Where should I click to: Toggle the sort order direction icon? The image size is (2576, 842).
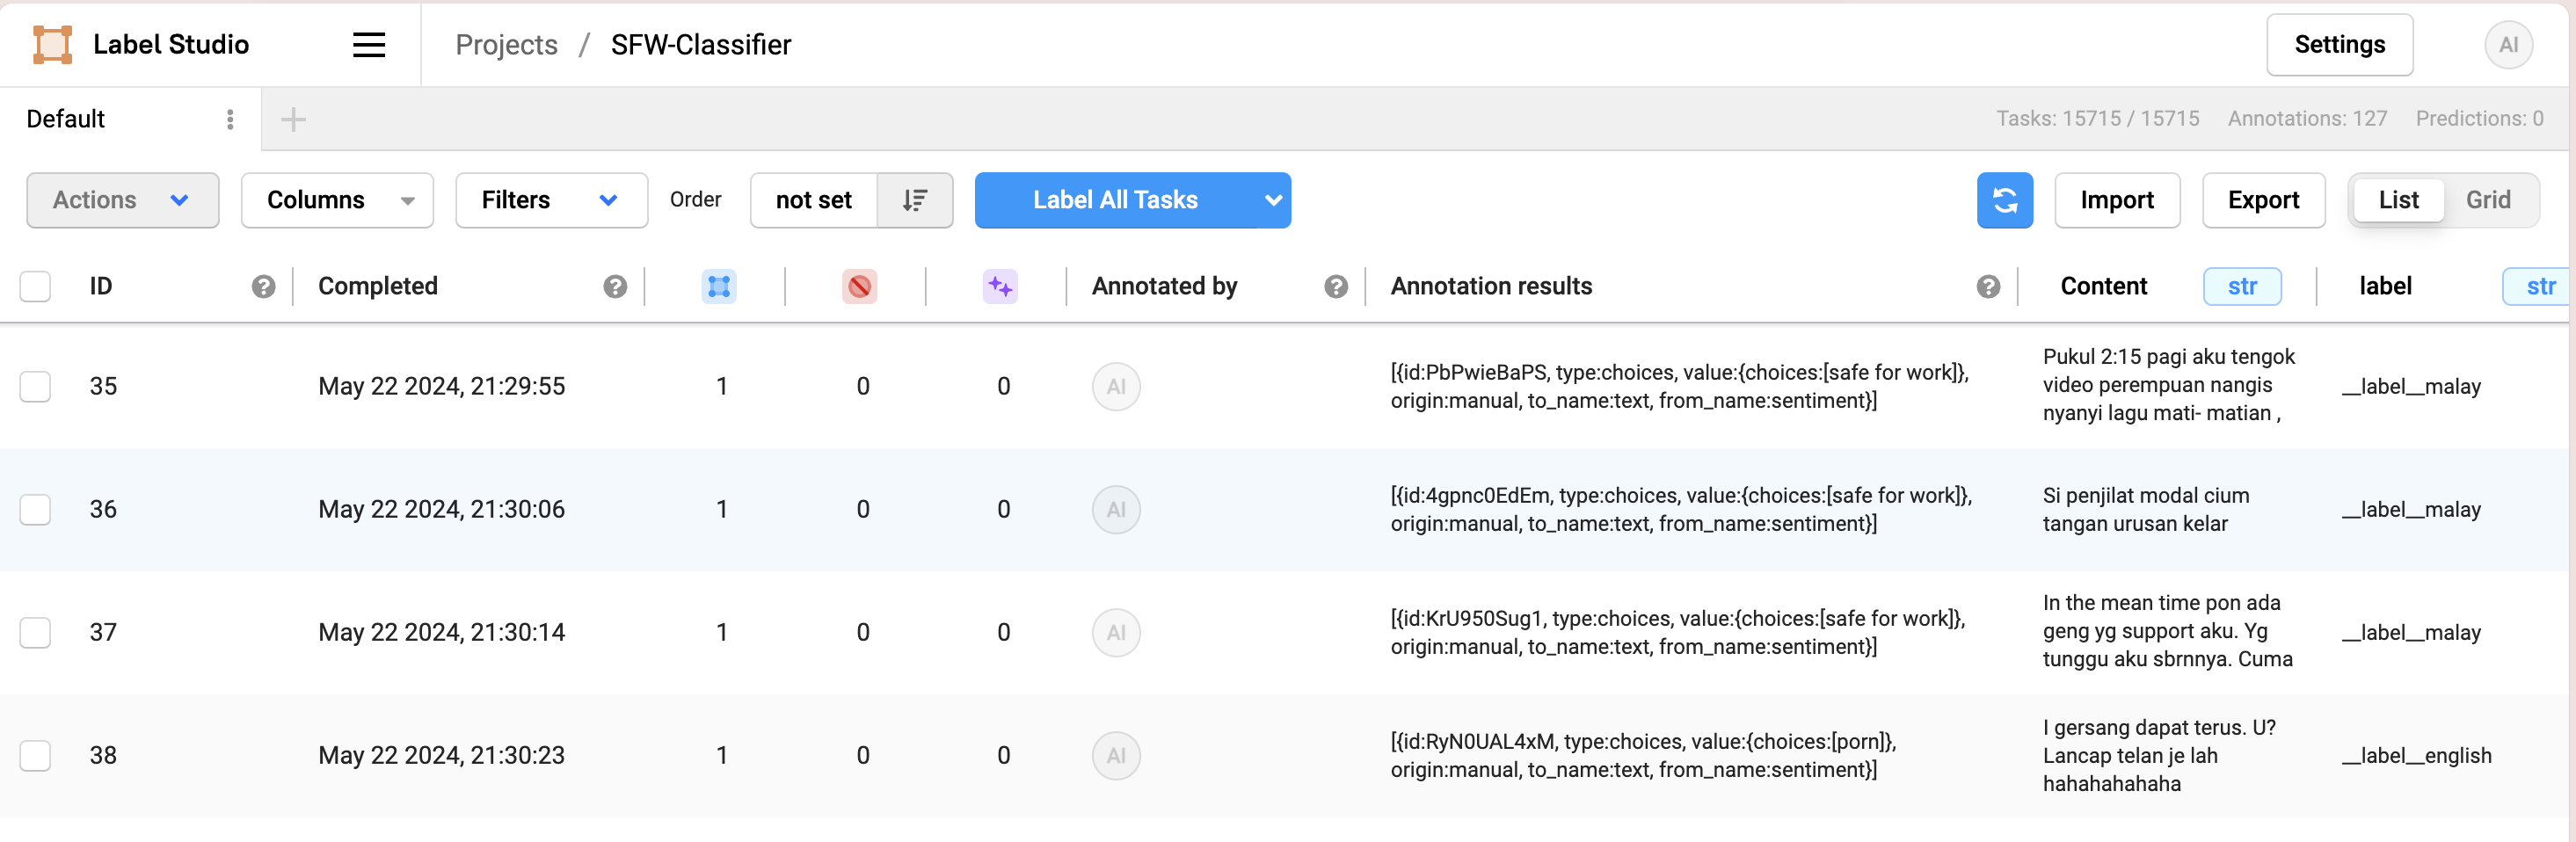pyautogui.click(x=914, y=200)
